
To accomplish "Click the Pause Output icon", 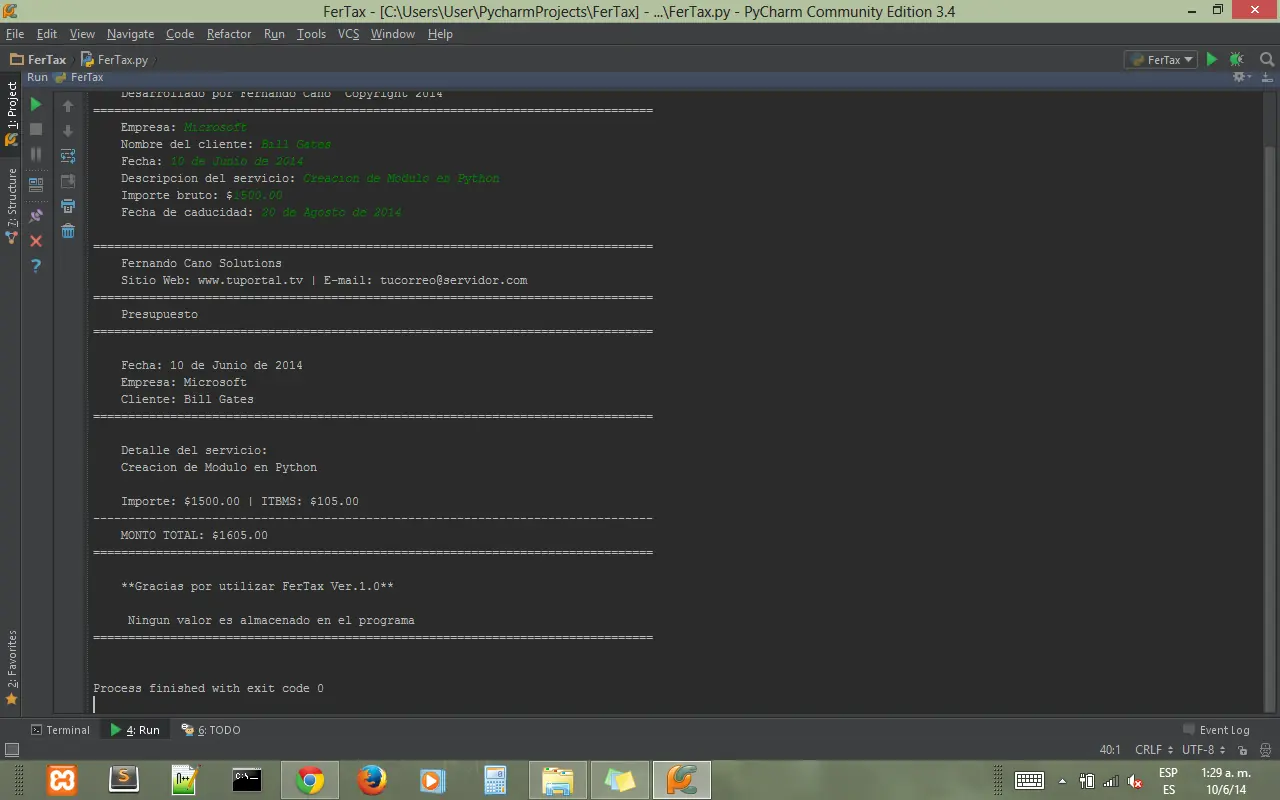I will (x=36, y=154).
